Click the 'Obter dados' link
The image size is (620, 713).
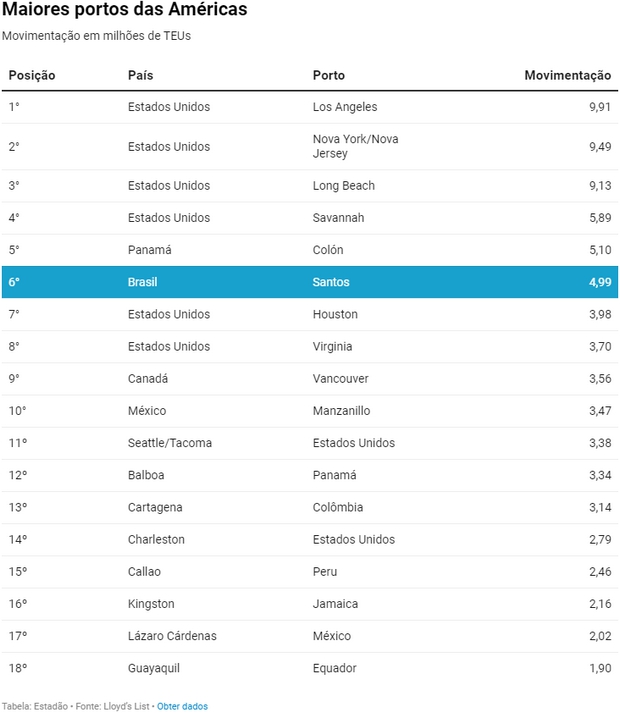(x=182, y=706)
